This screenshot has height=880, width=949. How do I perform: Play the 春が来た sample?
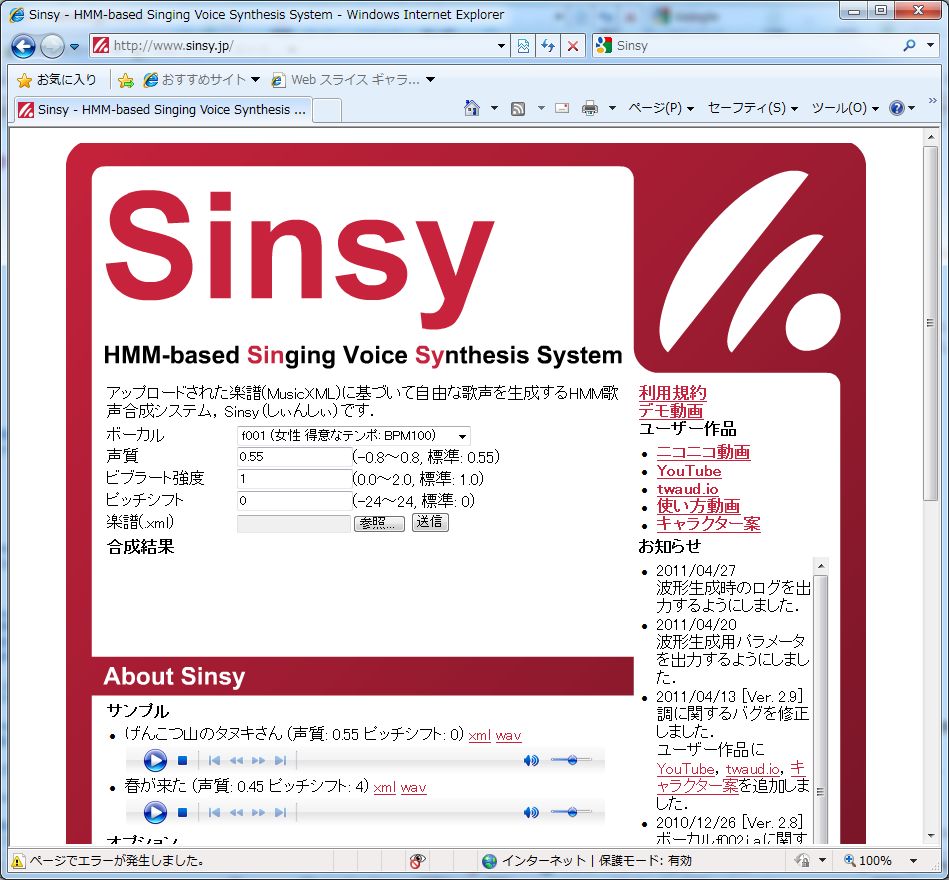point(155,812)
